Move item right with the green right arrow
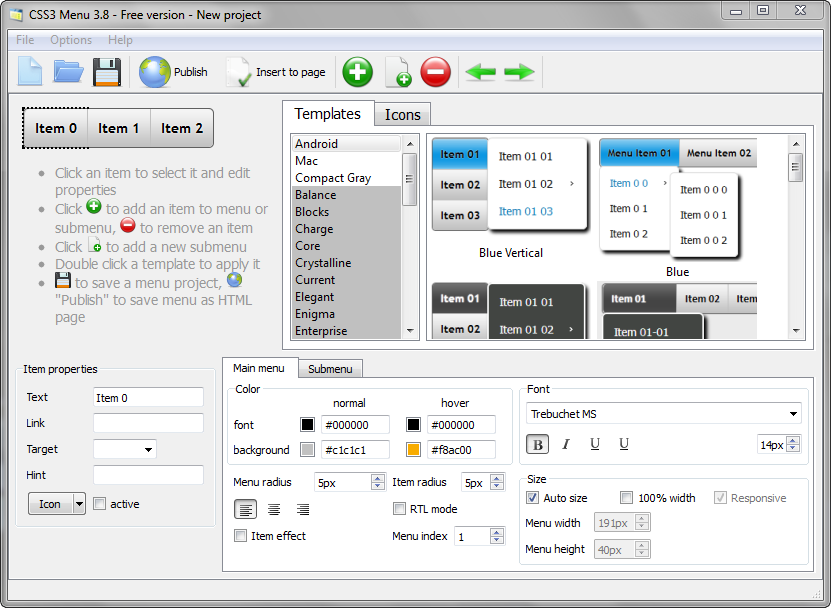This screenshot has width=831, height=608. tap(519, 72)
